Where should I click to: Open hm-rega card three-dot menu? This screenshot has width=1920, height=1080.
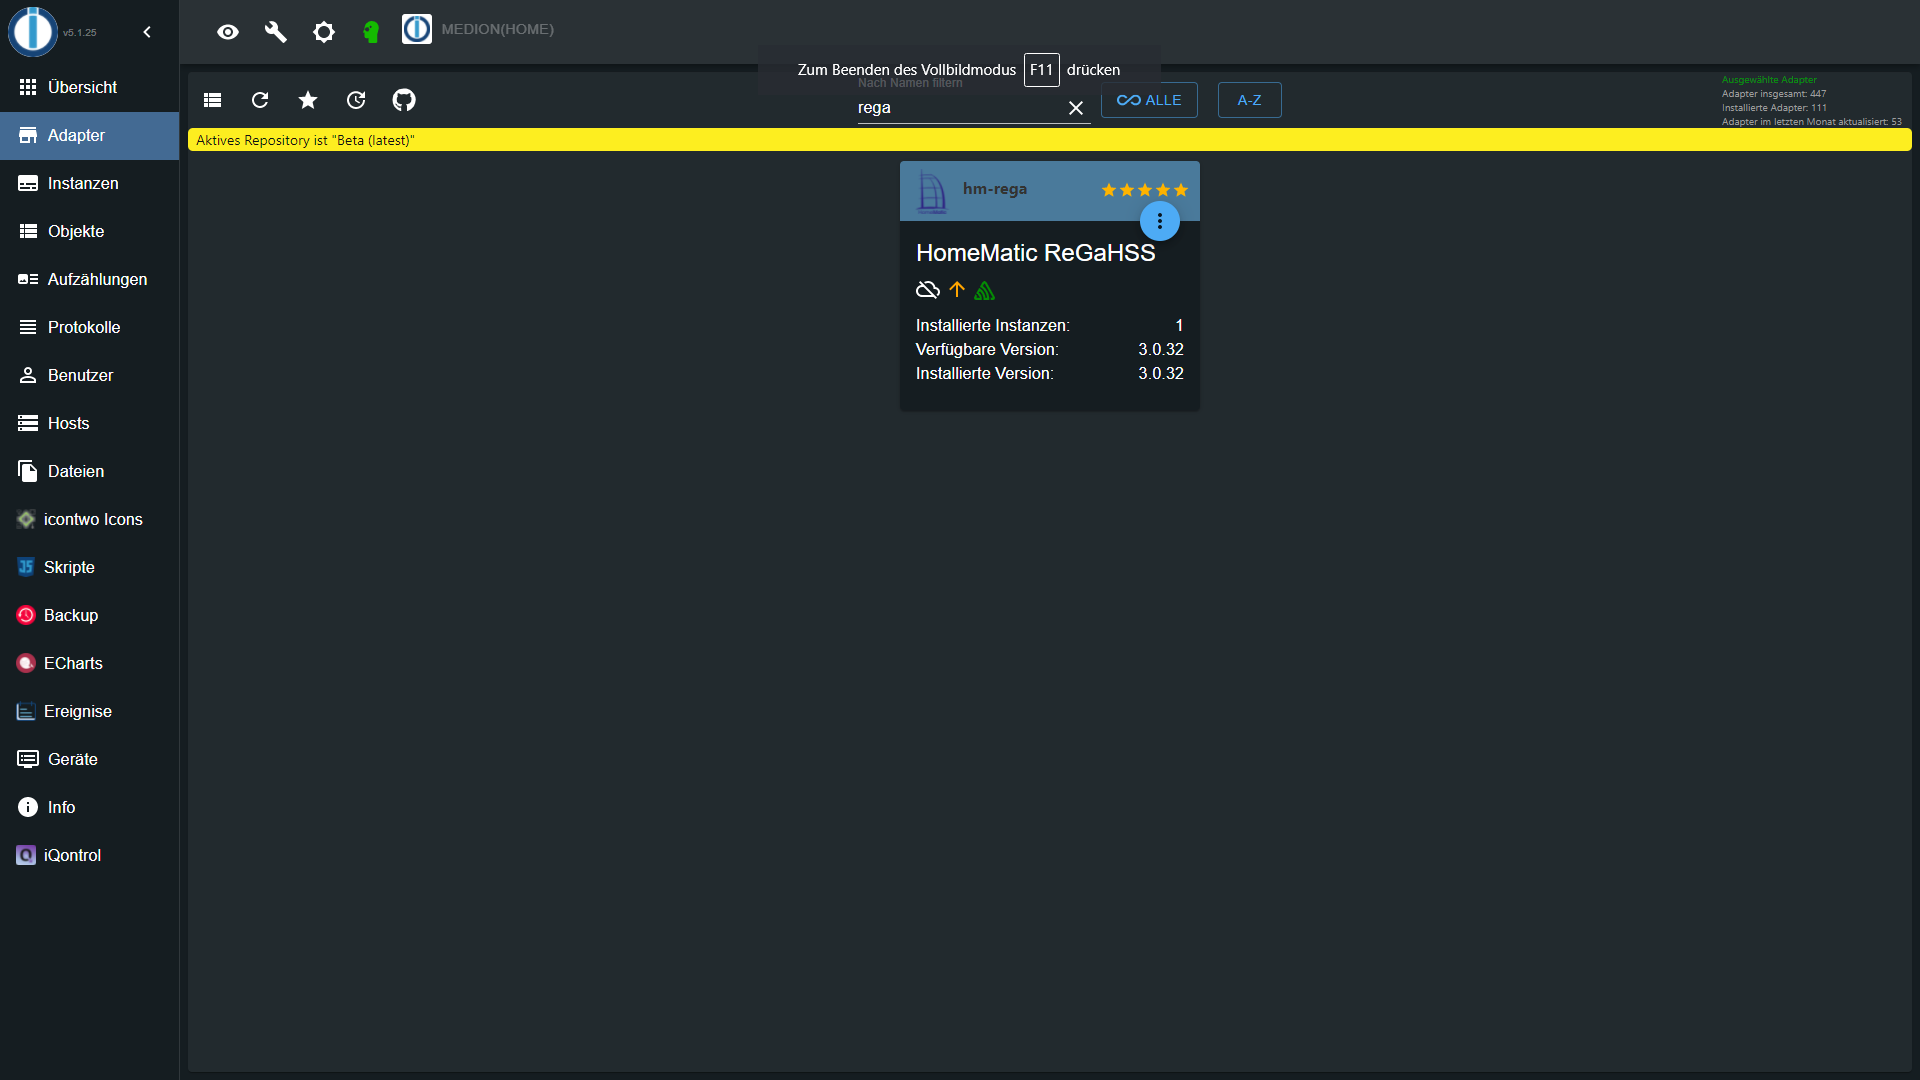1160,221
